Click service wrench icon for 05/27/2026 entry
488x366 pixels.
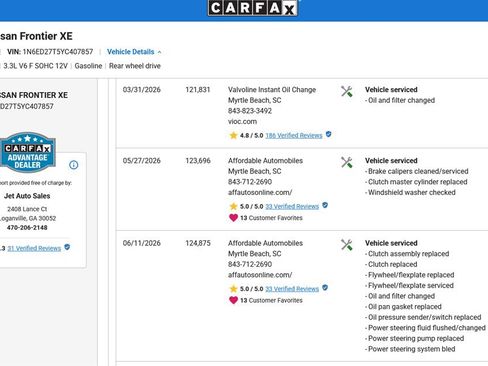point(347,162)
